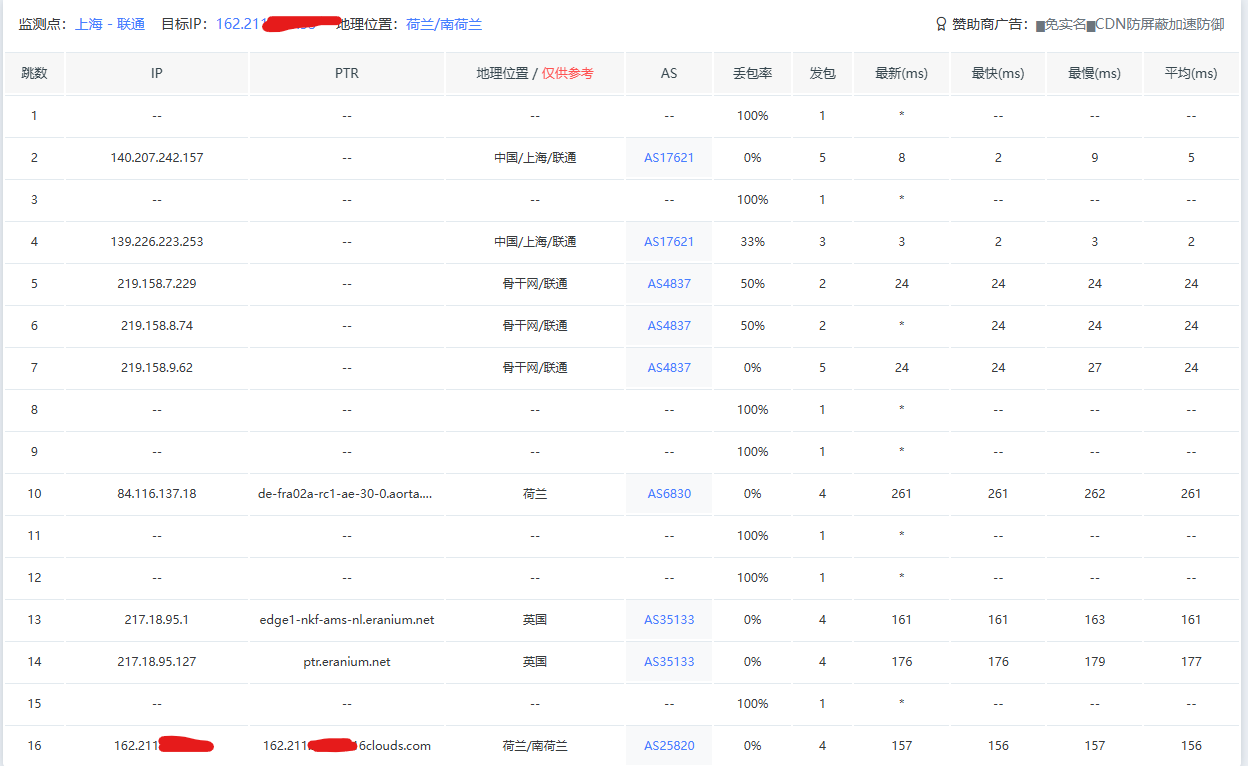This screenshot has width=1248, height=766.
Task: Open AS4837 in the 219.158.9.62 row
Action: [x=669, y=368]
